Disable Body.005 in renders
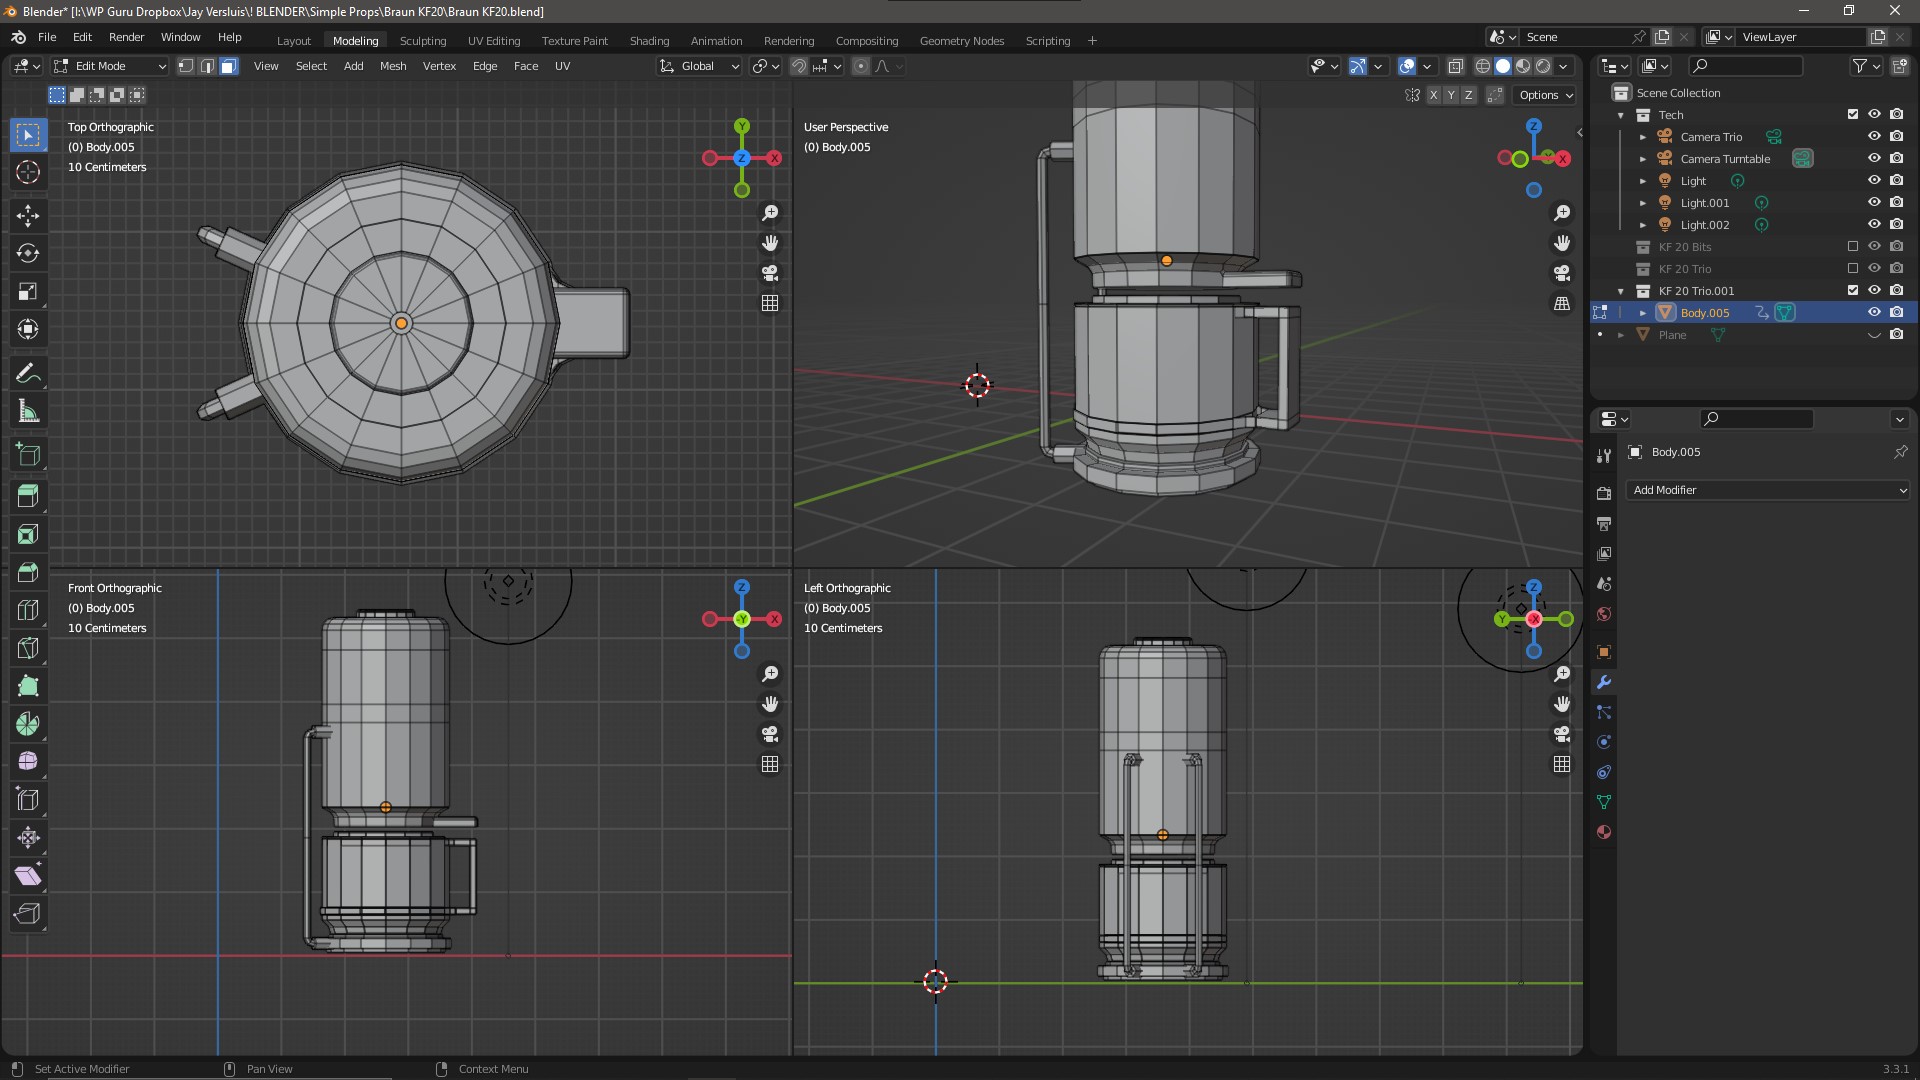Image resolution: width=1920 pixels, height=1080 pixels. point(1897,312)
